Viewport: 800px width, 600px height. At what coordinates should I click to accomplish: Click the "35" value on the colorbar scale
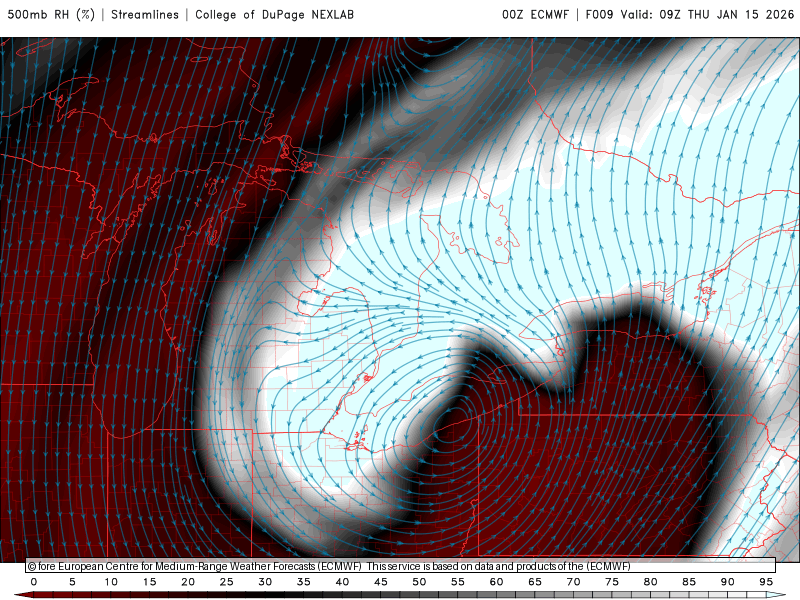point(304,582)
